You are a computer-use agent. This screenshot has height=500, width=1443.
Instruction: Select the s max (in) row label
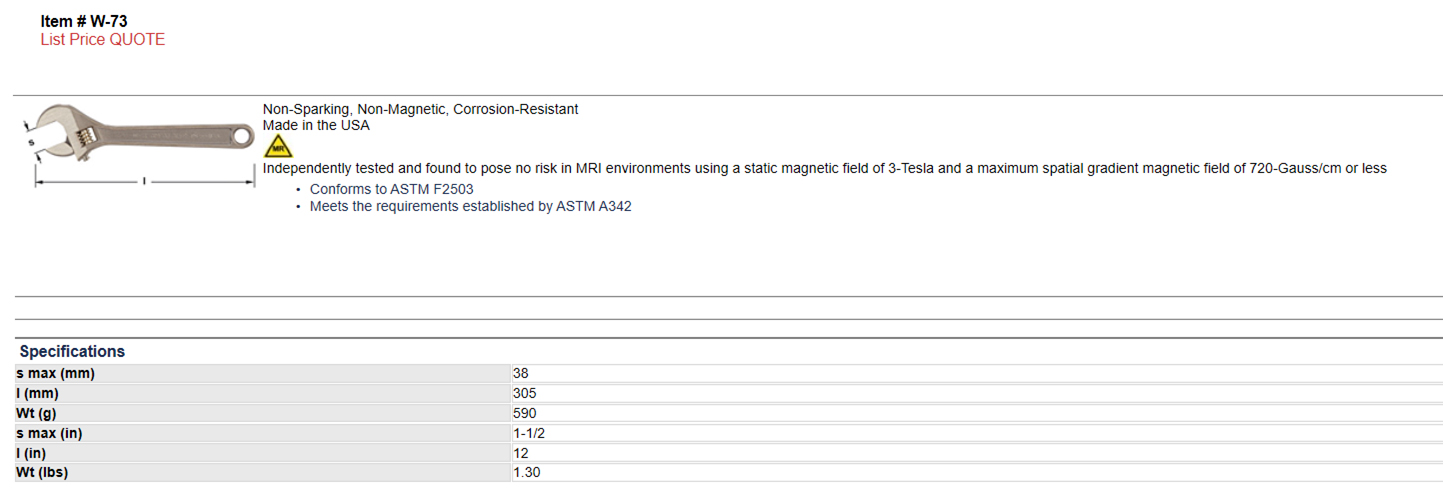[263, 433]
